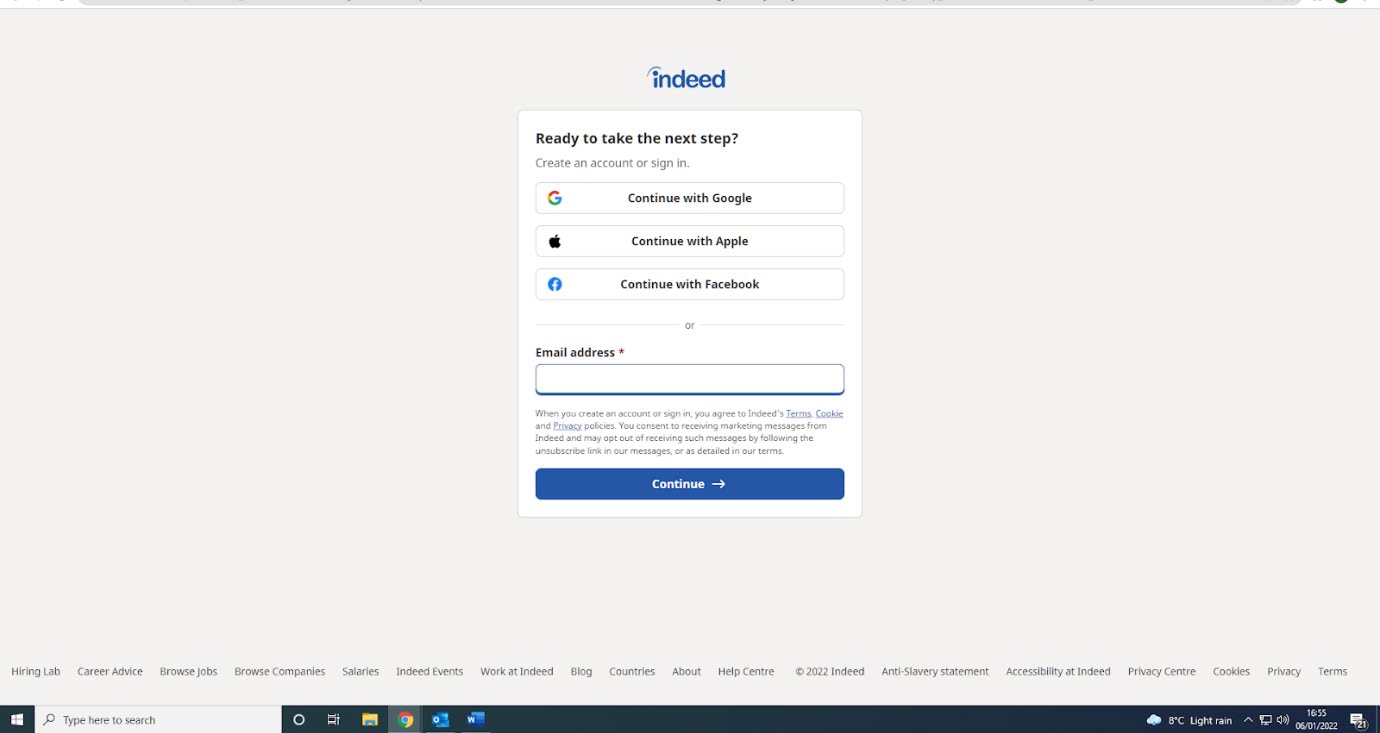
Task: Click the Indeed logo at top
Action: point(687,78)
